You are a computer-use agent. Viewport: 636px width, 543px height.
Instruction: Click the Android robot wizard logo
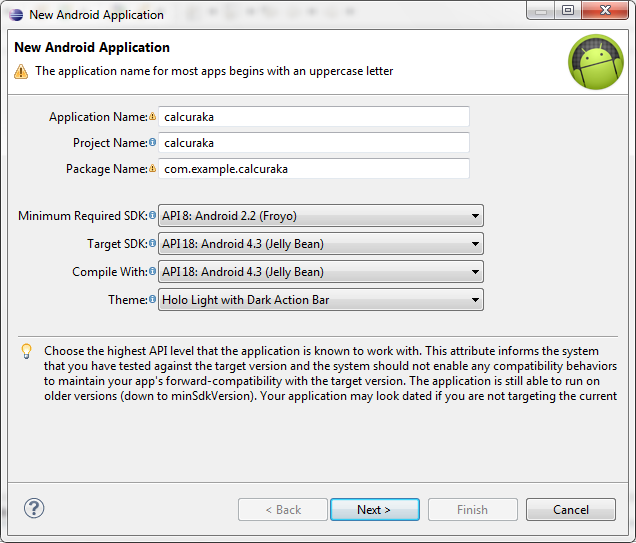coord(596,62)
